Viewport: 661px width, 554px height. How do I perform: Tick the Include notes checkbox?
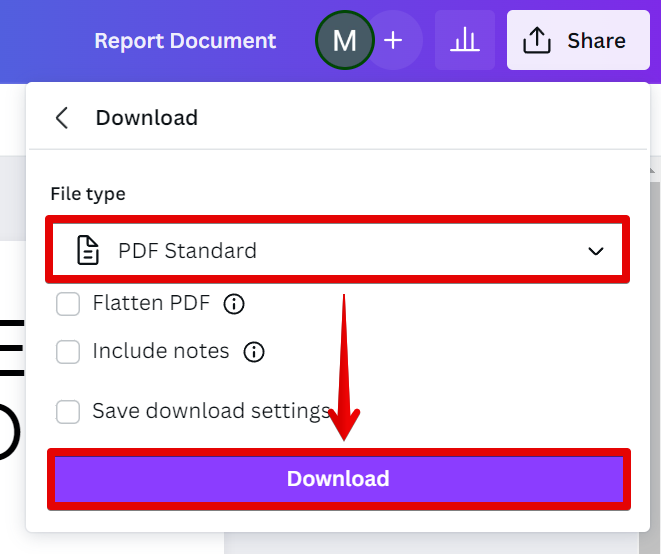pos(68,352)
